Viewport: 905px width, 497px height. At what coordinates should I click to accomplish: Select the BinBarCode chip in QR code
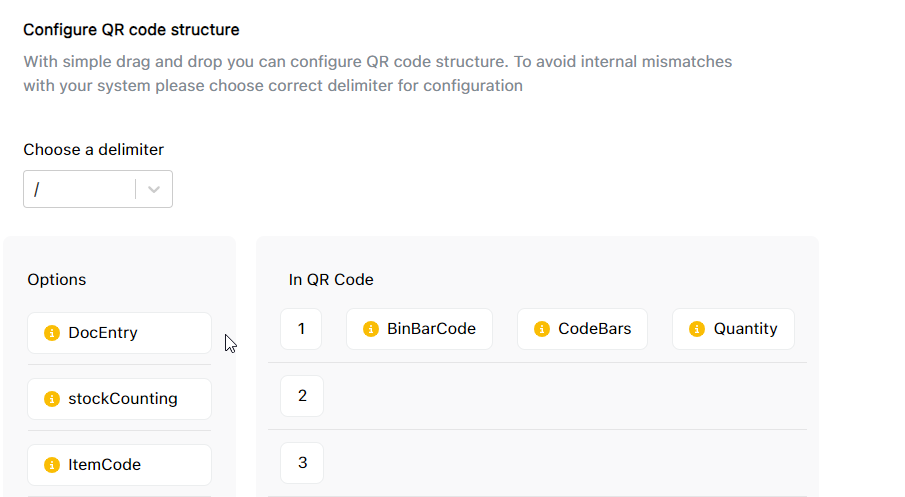click(x=419, y=329)
